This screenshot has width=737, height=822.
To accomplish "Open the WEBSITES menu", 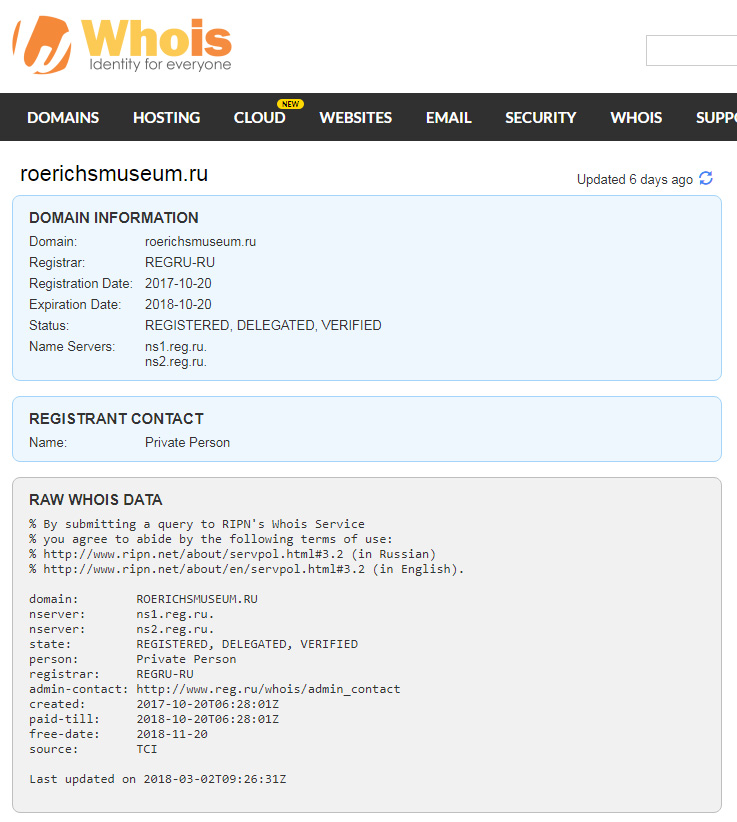I will [x=356, y=117].
